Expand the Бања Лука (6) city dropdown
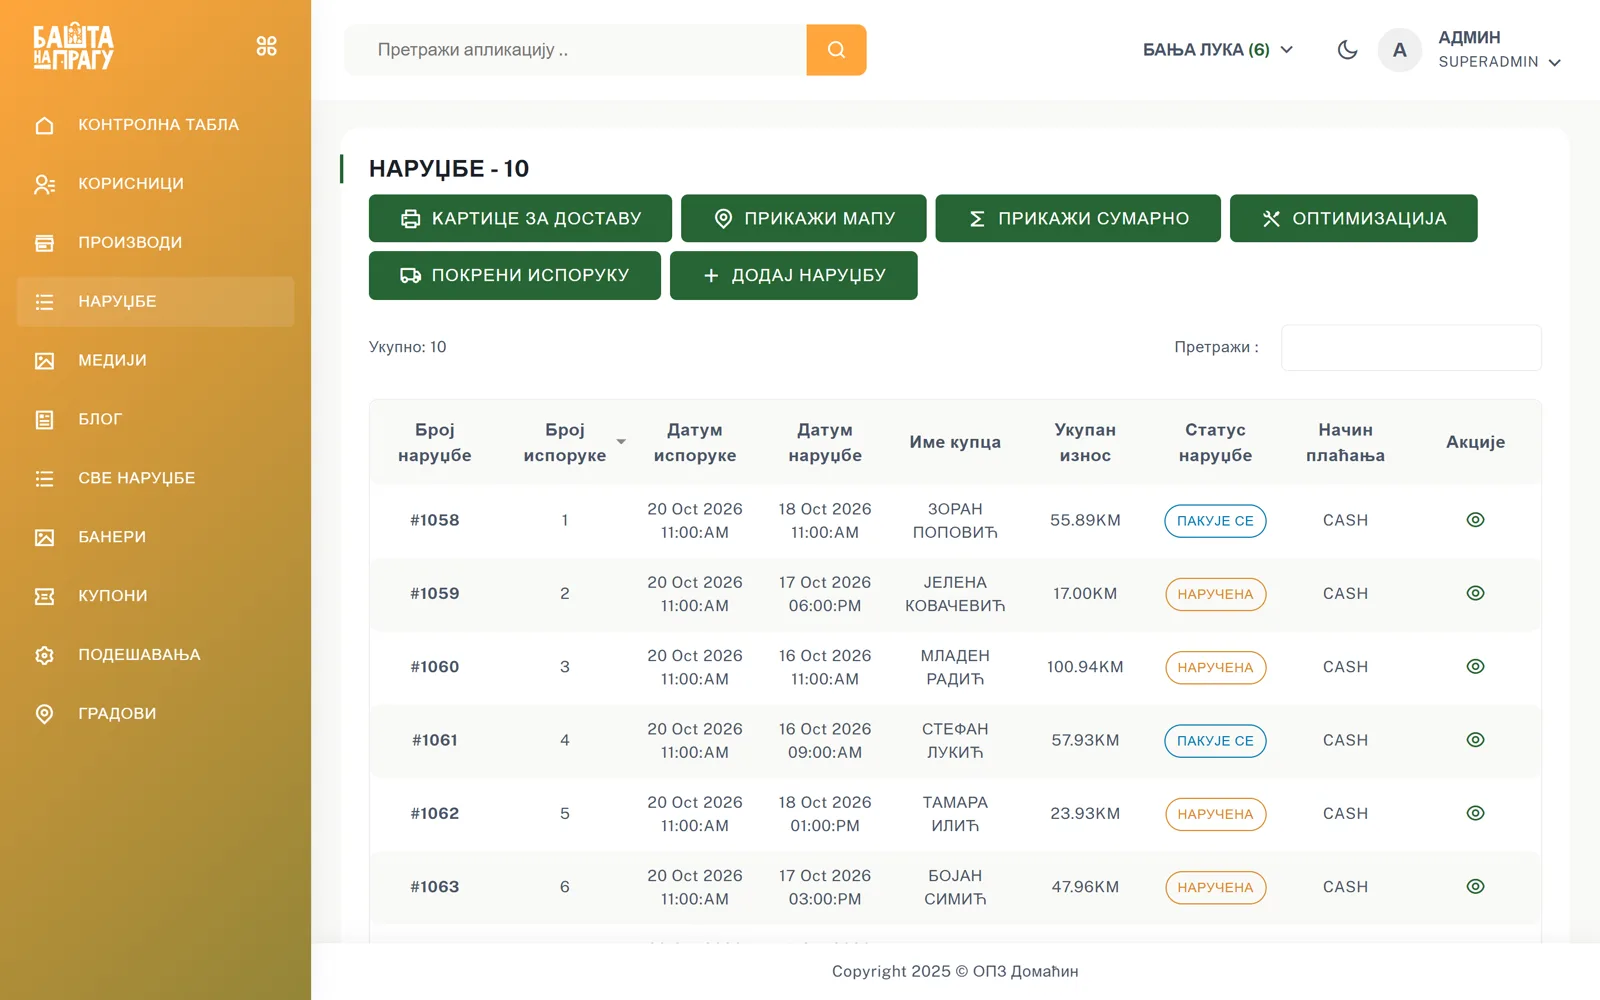The height and width of the screenshot is (1000, 1600). (x=1218, y=50)
